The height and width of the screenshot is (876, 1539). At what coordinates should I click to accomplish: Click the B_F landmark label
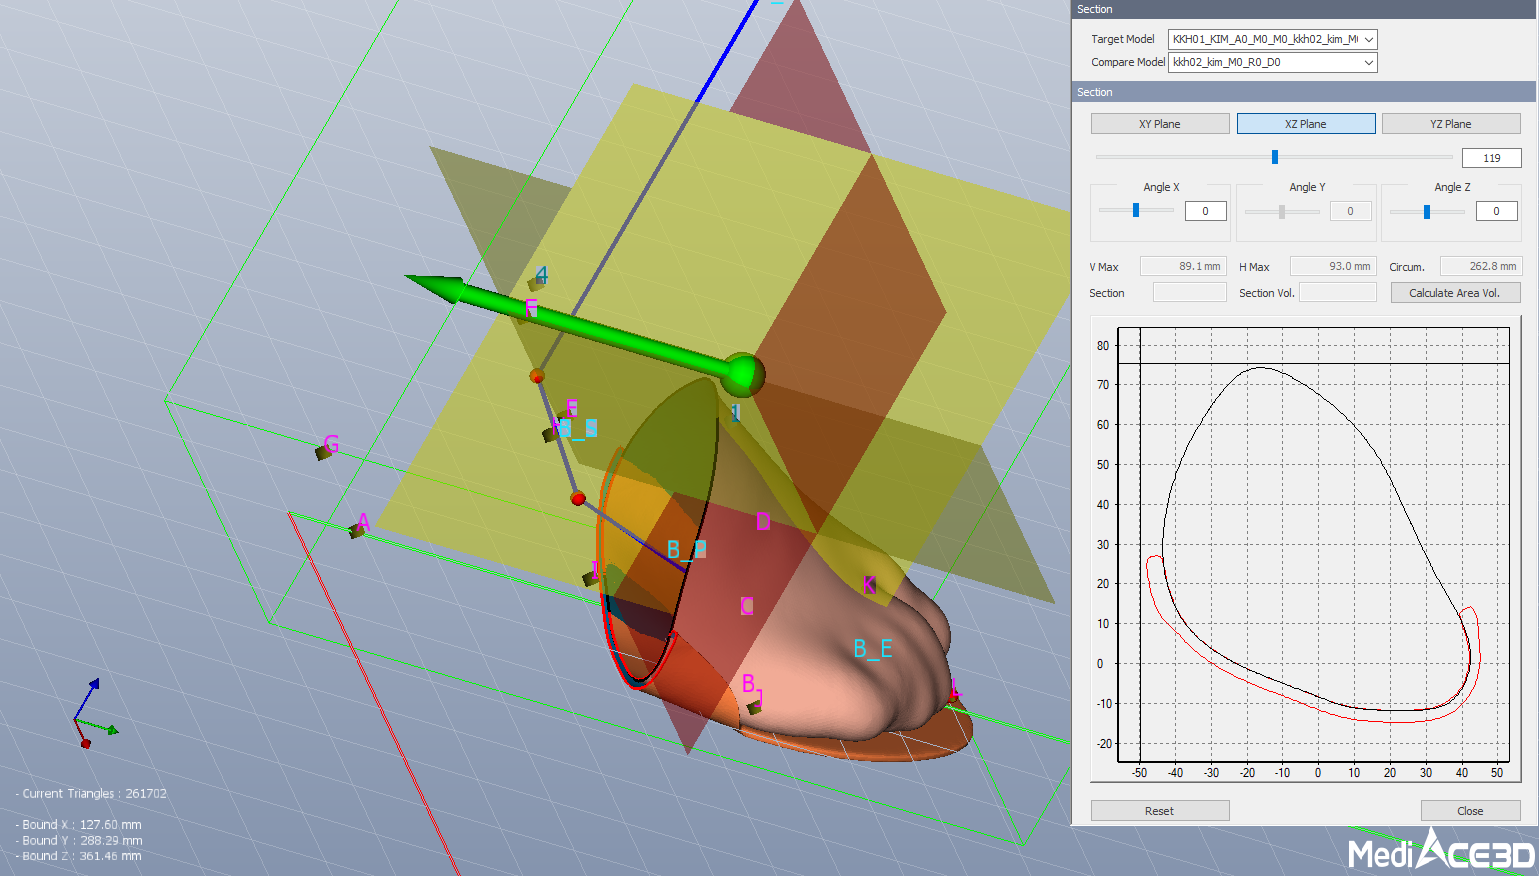coord(687,550)
